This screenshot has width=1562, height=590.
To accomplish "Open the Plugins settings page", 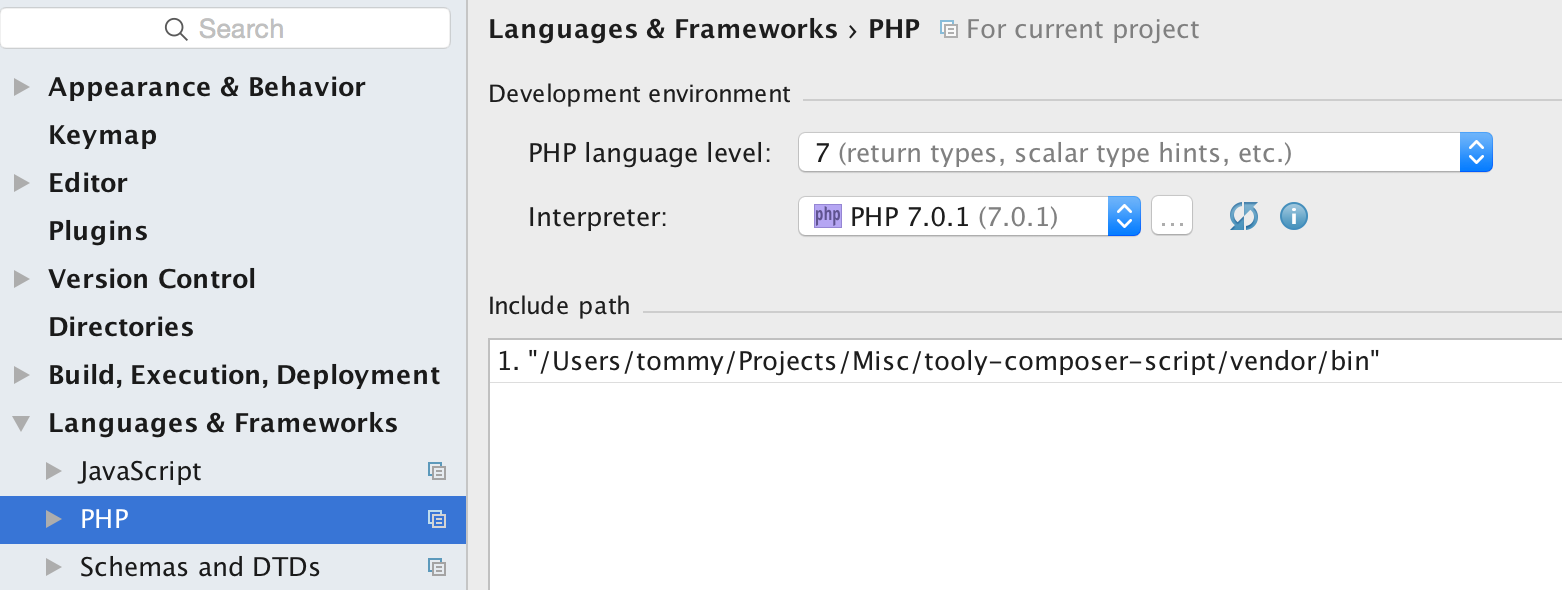I will (98, 231).
